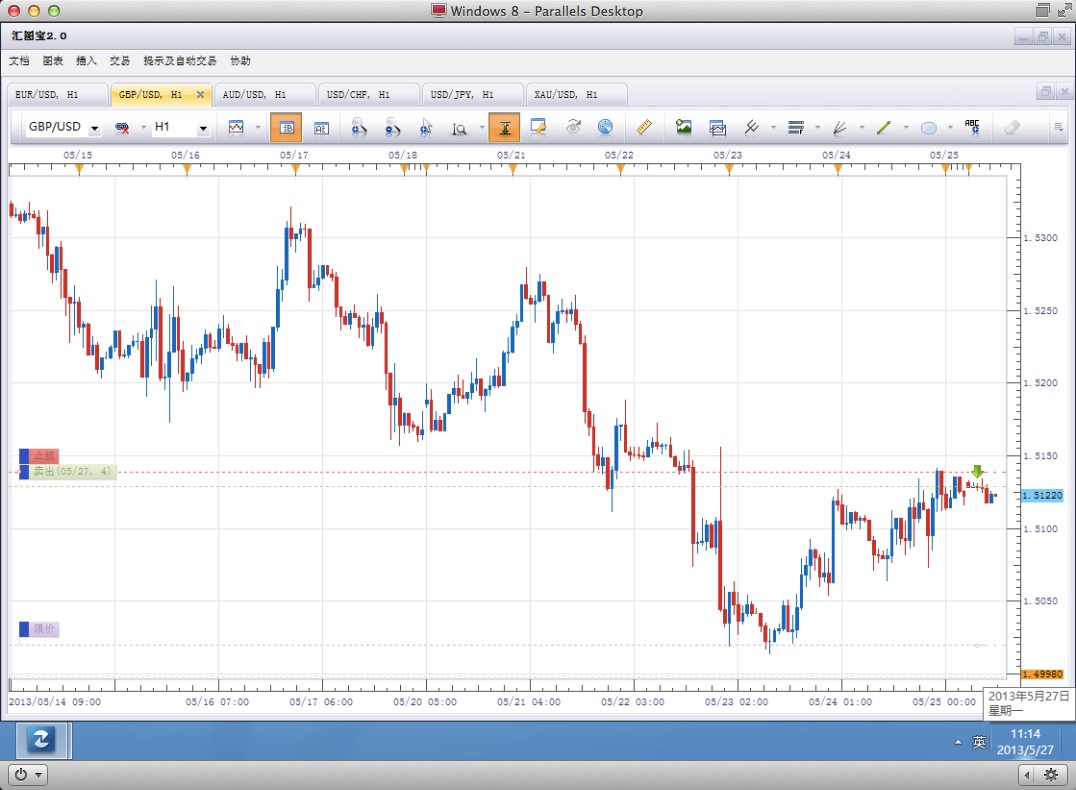This screenshot has width=1076, height=790.
Task: Click the 英 input language indicator
Action: point(979,742)
